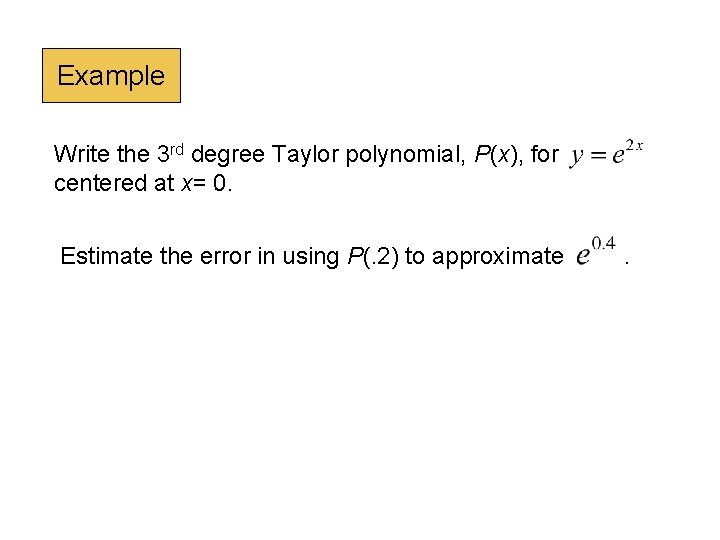Click the word "for" before the formula
This screenshot has height=540, width=720.
pos(544,155)
